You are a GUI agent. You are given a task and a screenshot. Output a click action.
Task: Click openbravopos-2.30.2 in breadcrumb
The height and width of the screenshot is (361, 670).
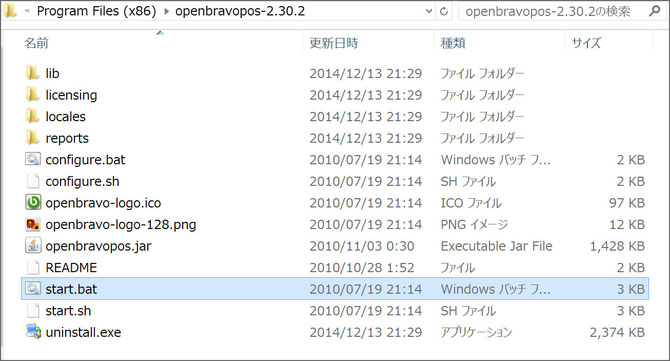click(x=240, y=11)
